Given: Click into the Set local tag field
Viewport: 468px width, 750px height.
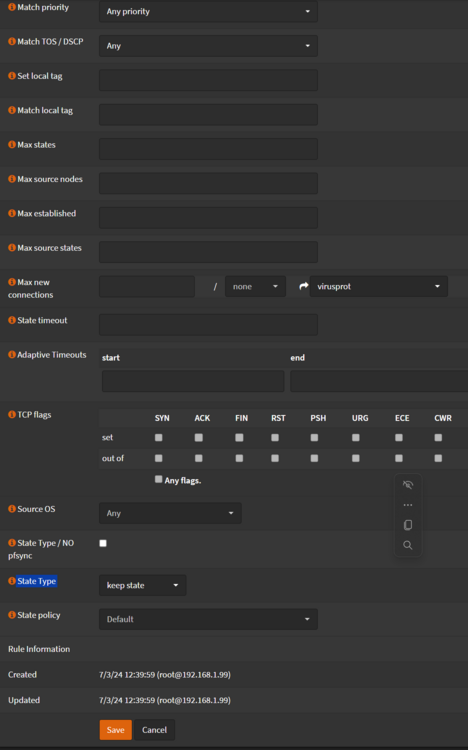Looking at the screenshot, I should click(x=208, y=80).
